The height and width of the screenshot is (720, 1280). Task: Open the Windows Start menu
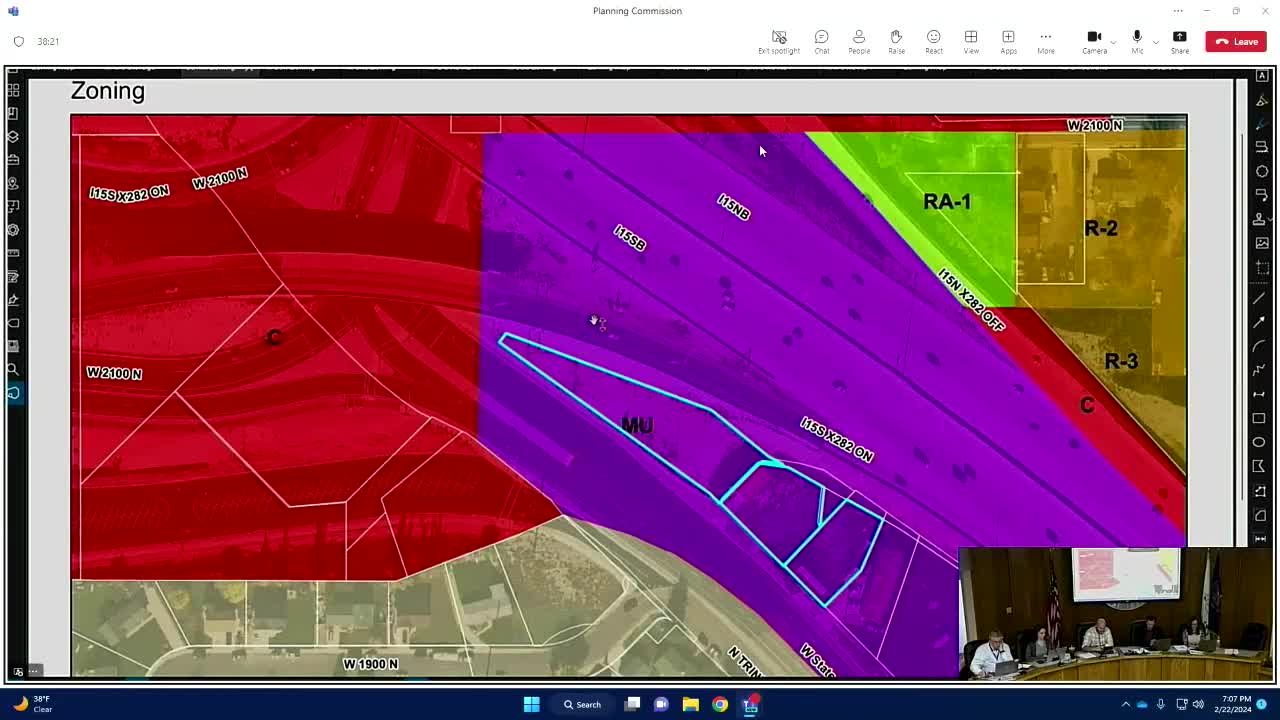(531, 704)
